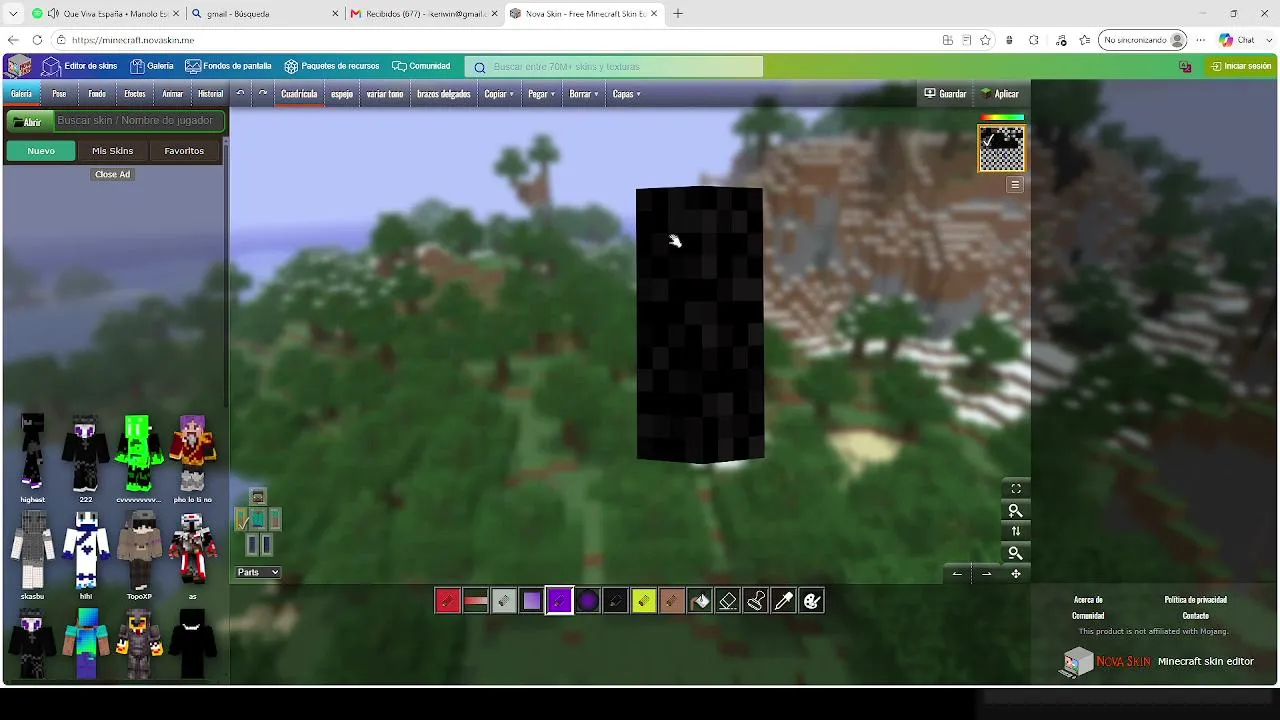Open the Parts selector dropdown
Screen dimensions: 1280x720
pyautogui.click(x=258, y=572)
